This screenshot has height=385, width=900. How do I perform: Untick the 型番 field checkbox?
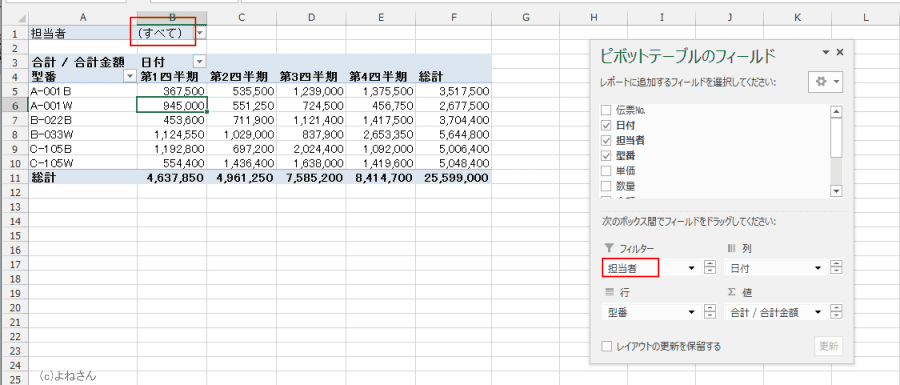tap(606, 155)
